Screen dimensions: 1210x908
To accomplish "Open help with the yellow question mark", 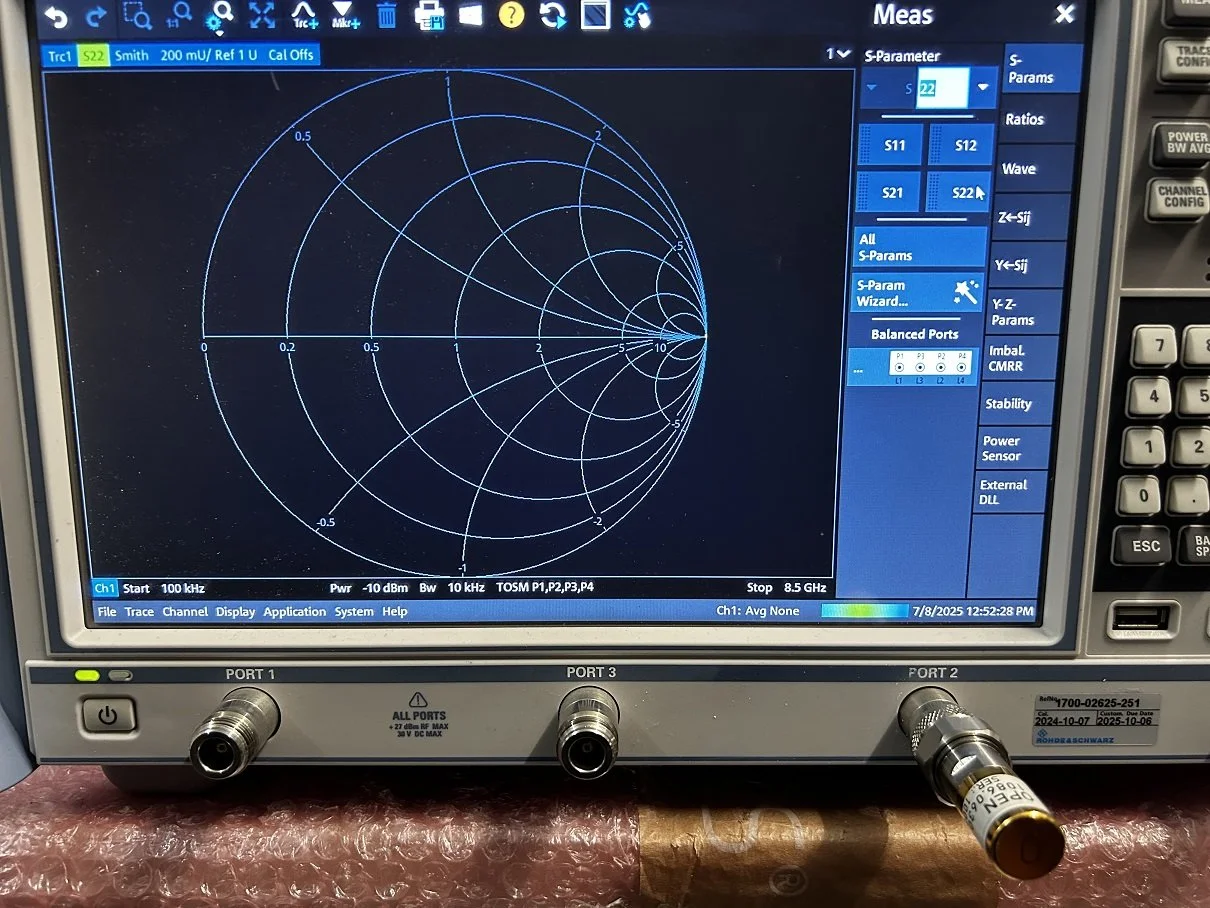I will (x=511, y=16).
